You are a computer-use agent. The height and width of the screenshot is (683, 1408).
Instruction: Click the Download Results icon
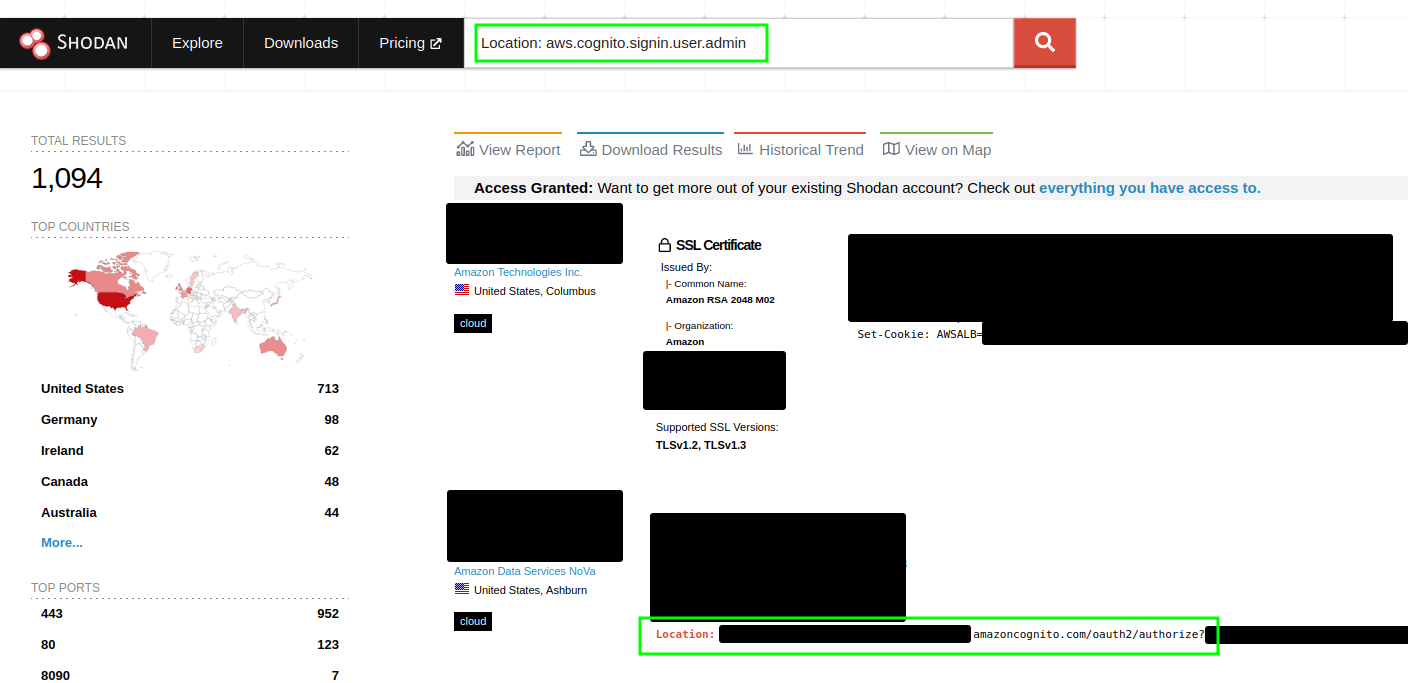pyautogui.click(x=589, y=147)
